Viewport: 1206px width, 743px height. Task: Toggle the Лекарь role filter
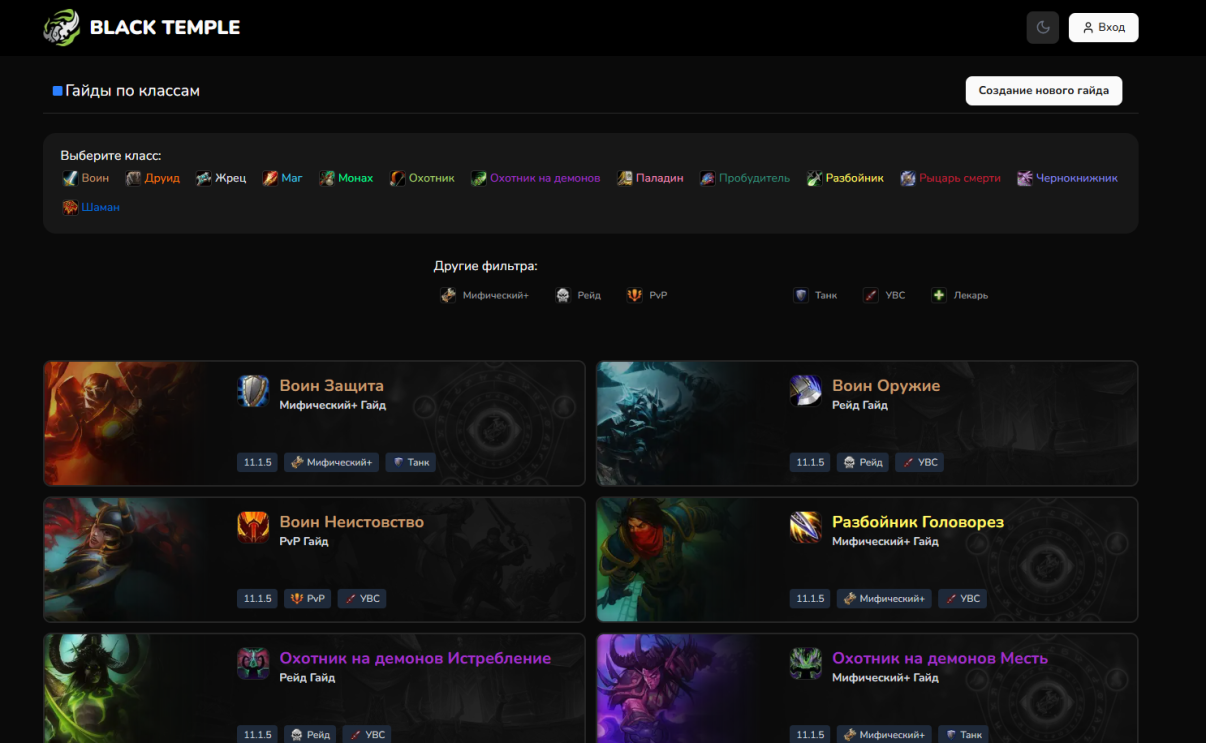point(960,295)
